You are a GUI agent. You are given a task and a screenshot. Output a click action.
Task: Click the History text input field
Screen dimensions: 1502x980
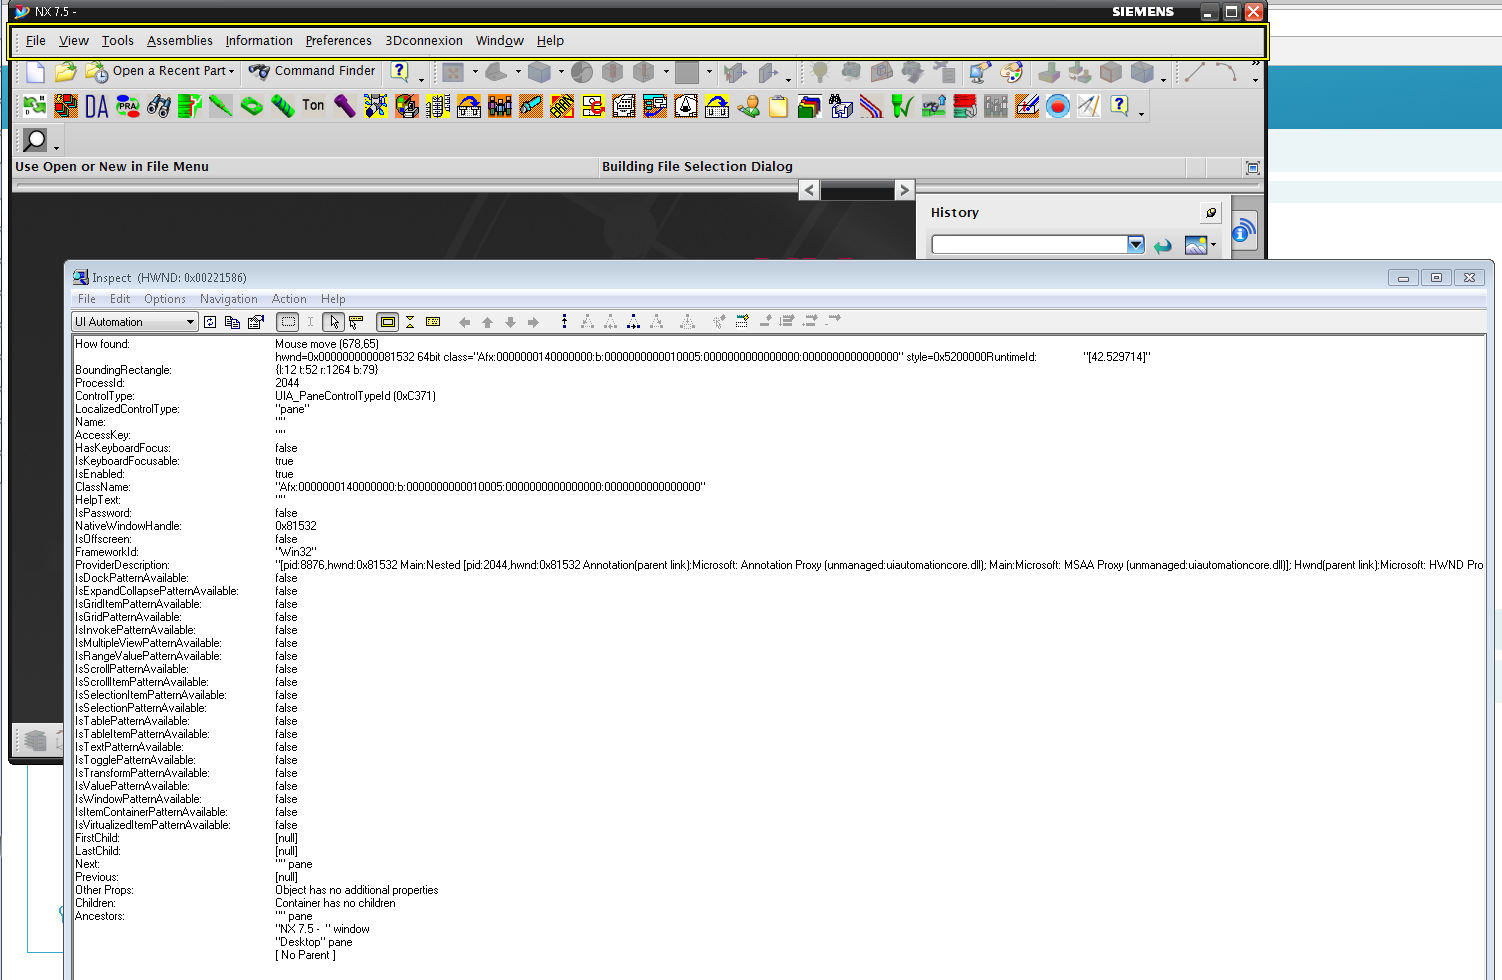pyautogui.click(x=1029, y=245)
